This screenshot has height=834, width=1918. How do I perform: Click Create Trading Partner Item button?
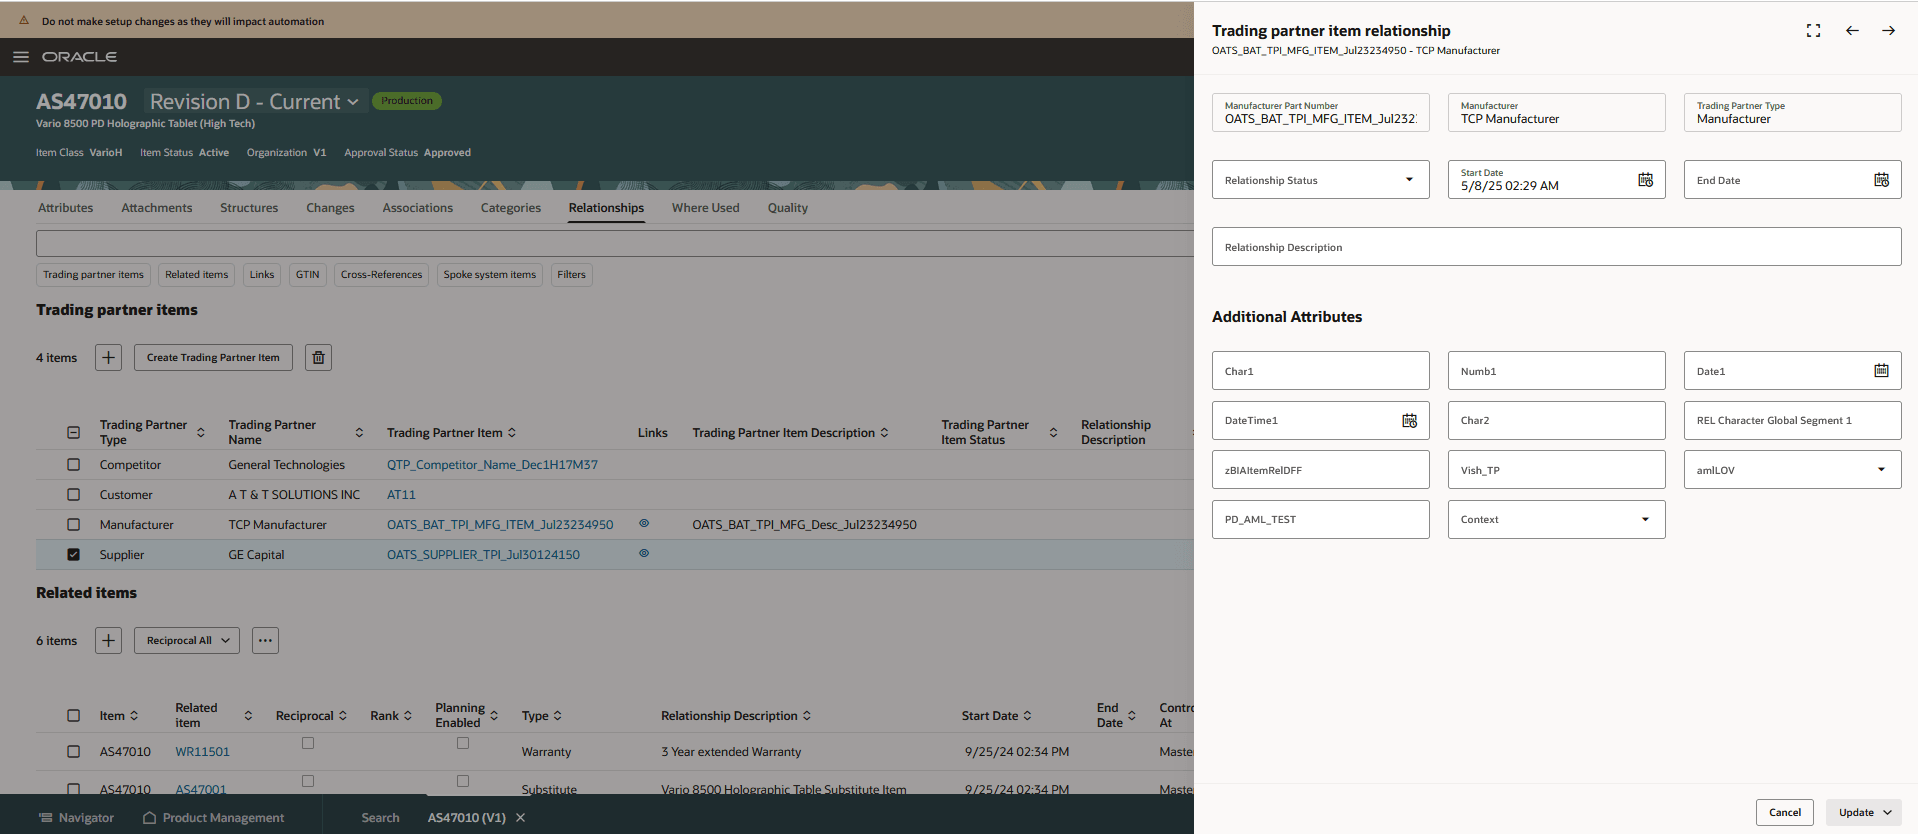coord(213,357)
